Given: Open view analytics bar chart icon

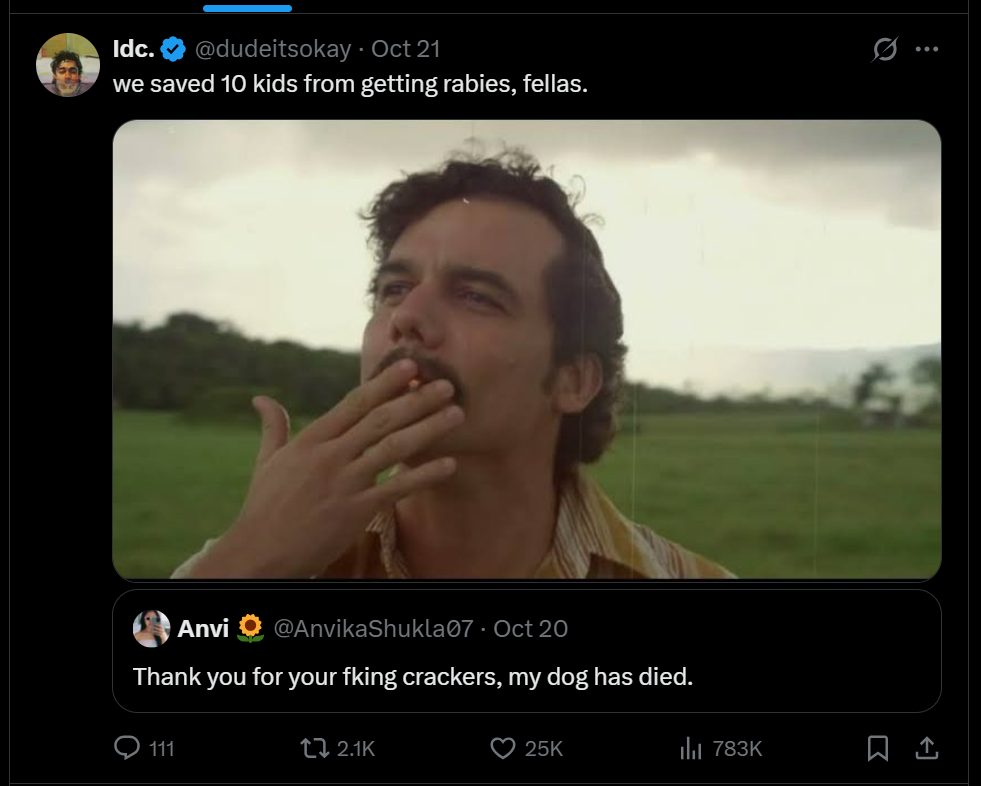Looking at the screenshot, I should (x=691, y=747).
